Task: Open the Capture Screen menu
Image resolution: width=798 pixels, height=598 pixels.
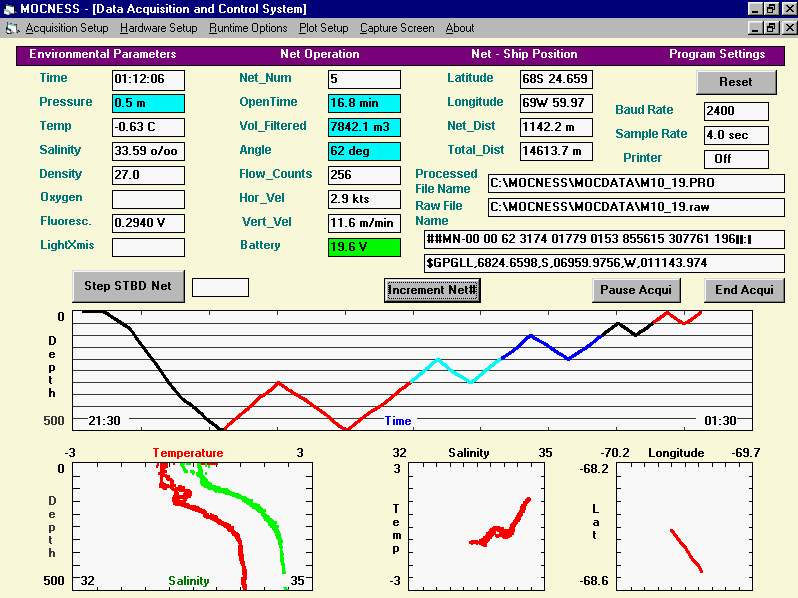Action: [x=397, y=29]
